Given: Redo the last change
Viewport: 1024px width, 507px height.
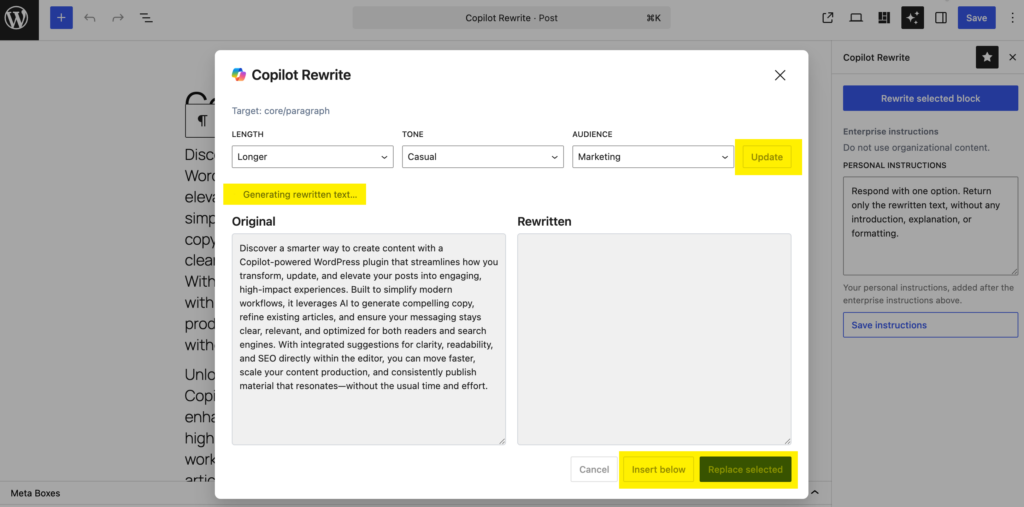Looking at the screenshot, I should point(118,18).
